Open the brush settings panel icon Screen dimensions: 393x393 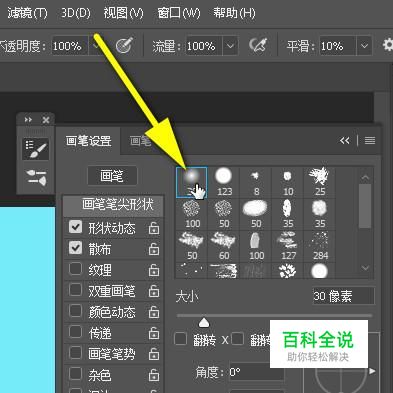(35, 149)
